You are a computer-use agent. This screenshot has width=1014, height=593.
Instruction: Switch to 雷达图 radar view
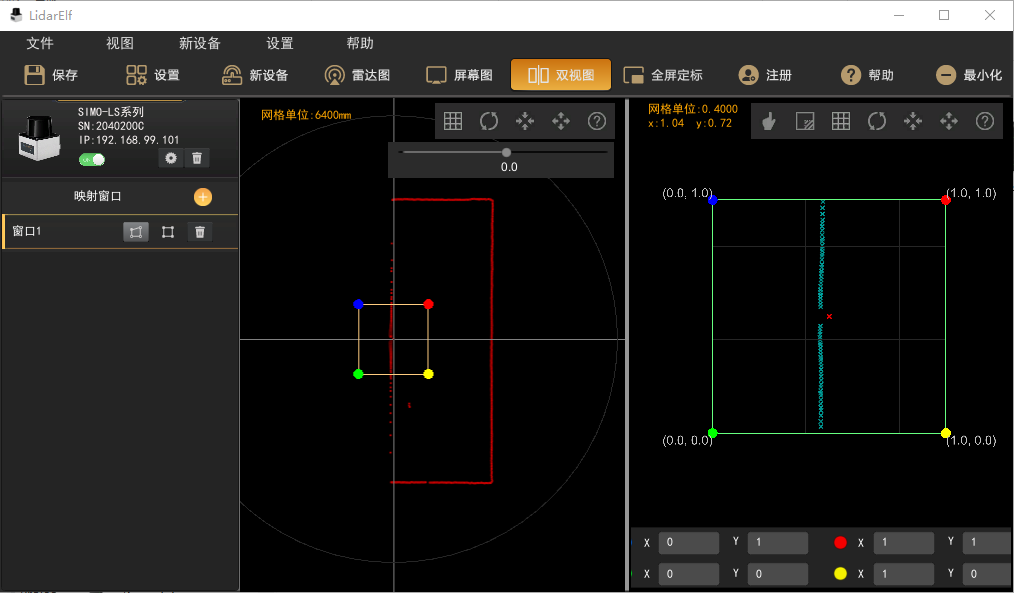point(357,75)
